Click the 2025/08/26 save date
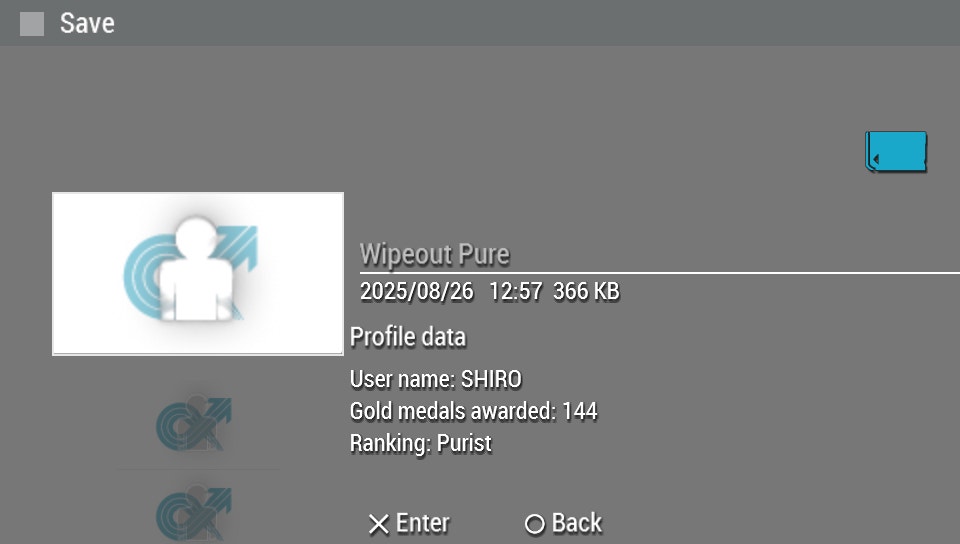 (417, 292)
